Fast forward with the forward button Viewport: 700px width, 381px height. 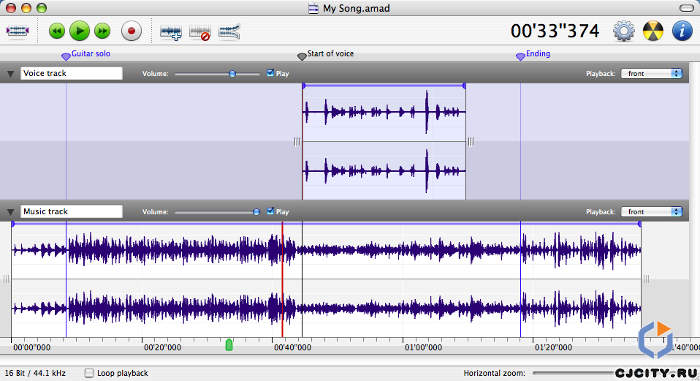point(103,31)
